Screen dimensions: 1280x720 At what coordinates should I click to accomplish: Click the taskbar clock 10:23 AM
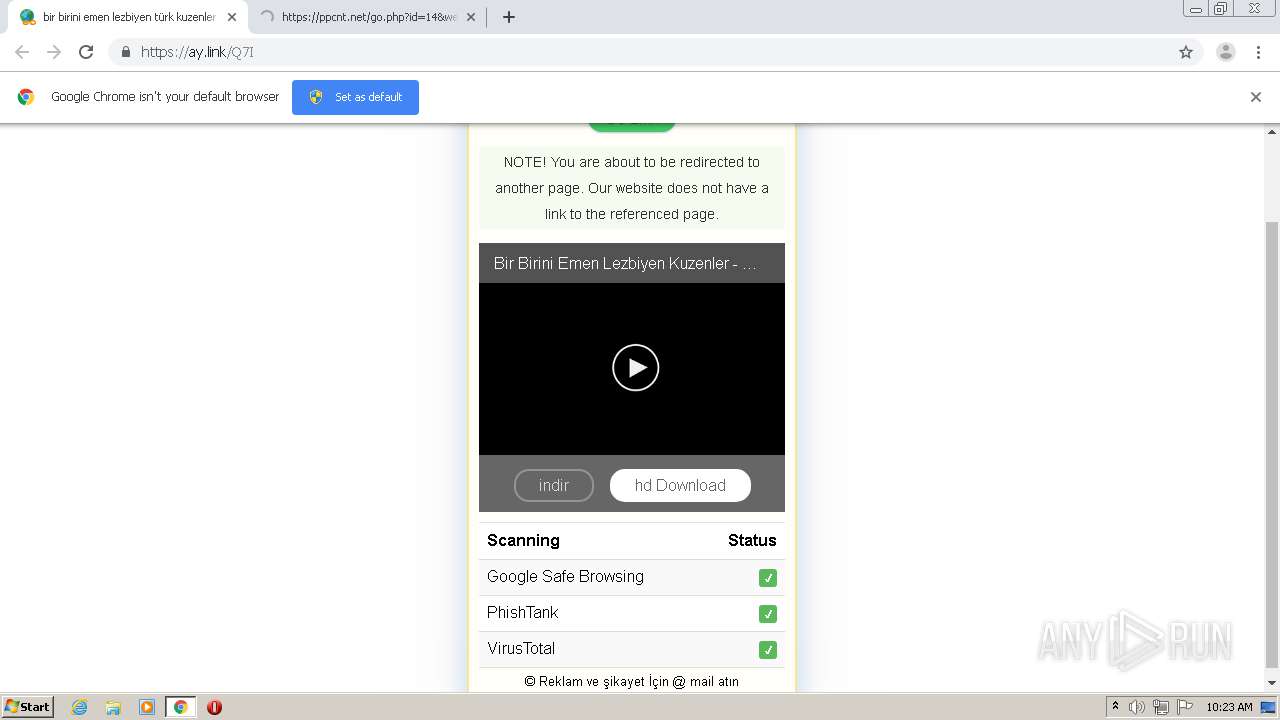click(1229, 707)
